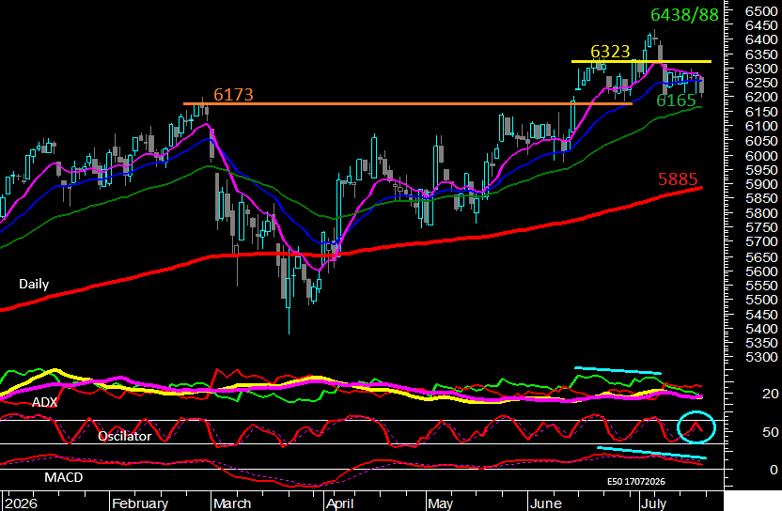Click the 6165 green moving average label
This screenshot has height=511, width=782.
(676, 101)
